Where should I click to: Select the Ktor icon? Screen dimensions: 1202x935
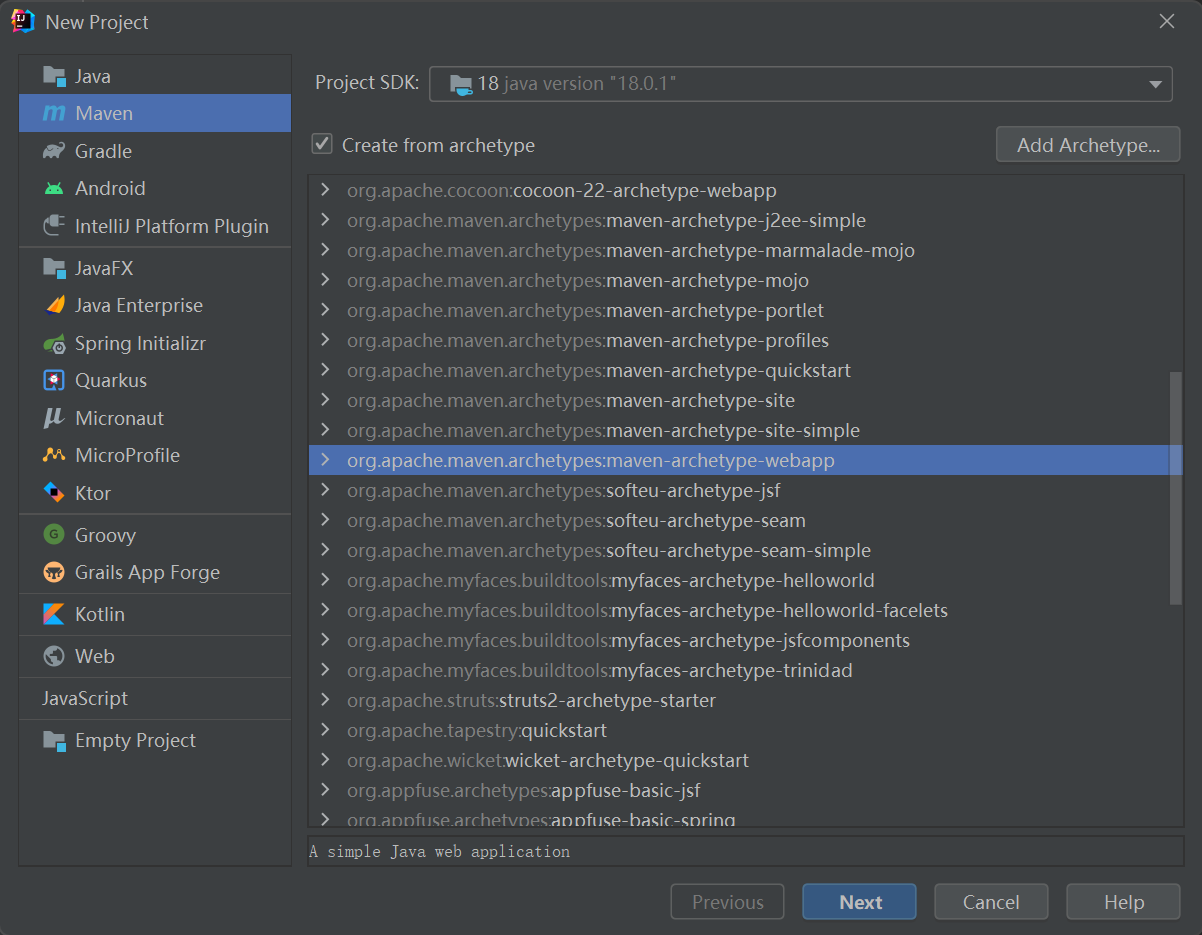tap(54, 493)
